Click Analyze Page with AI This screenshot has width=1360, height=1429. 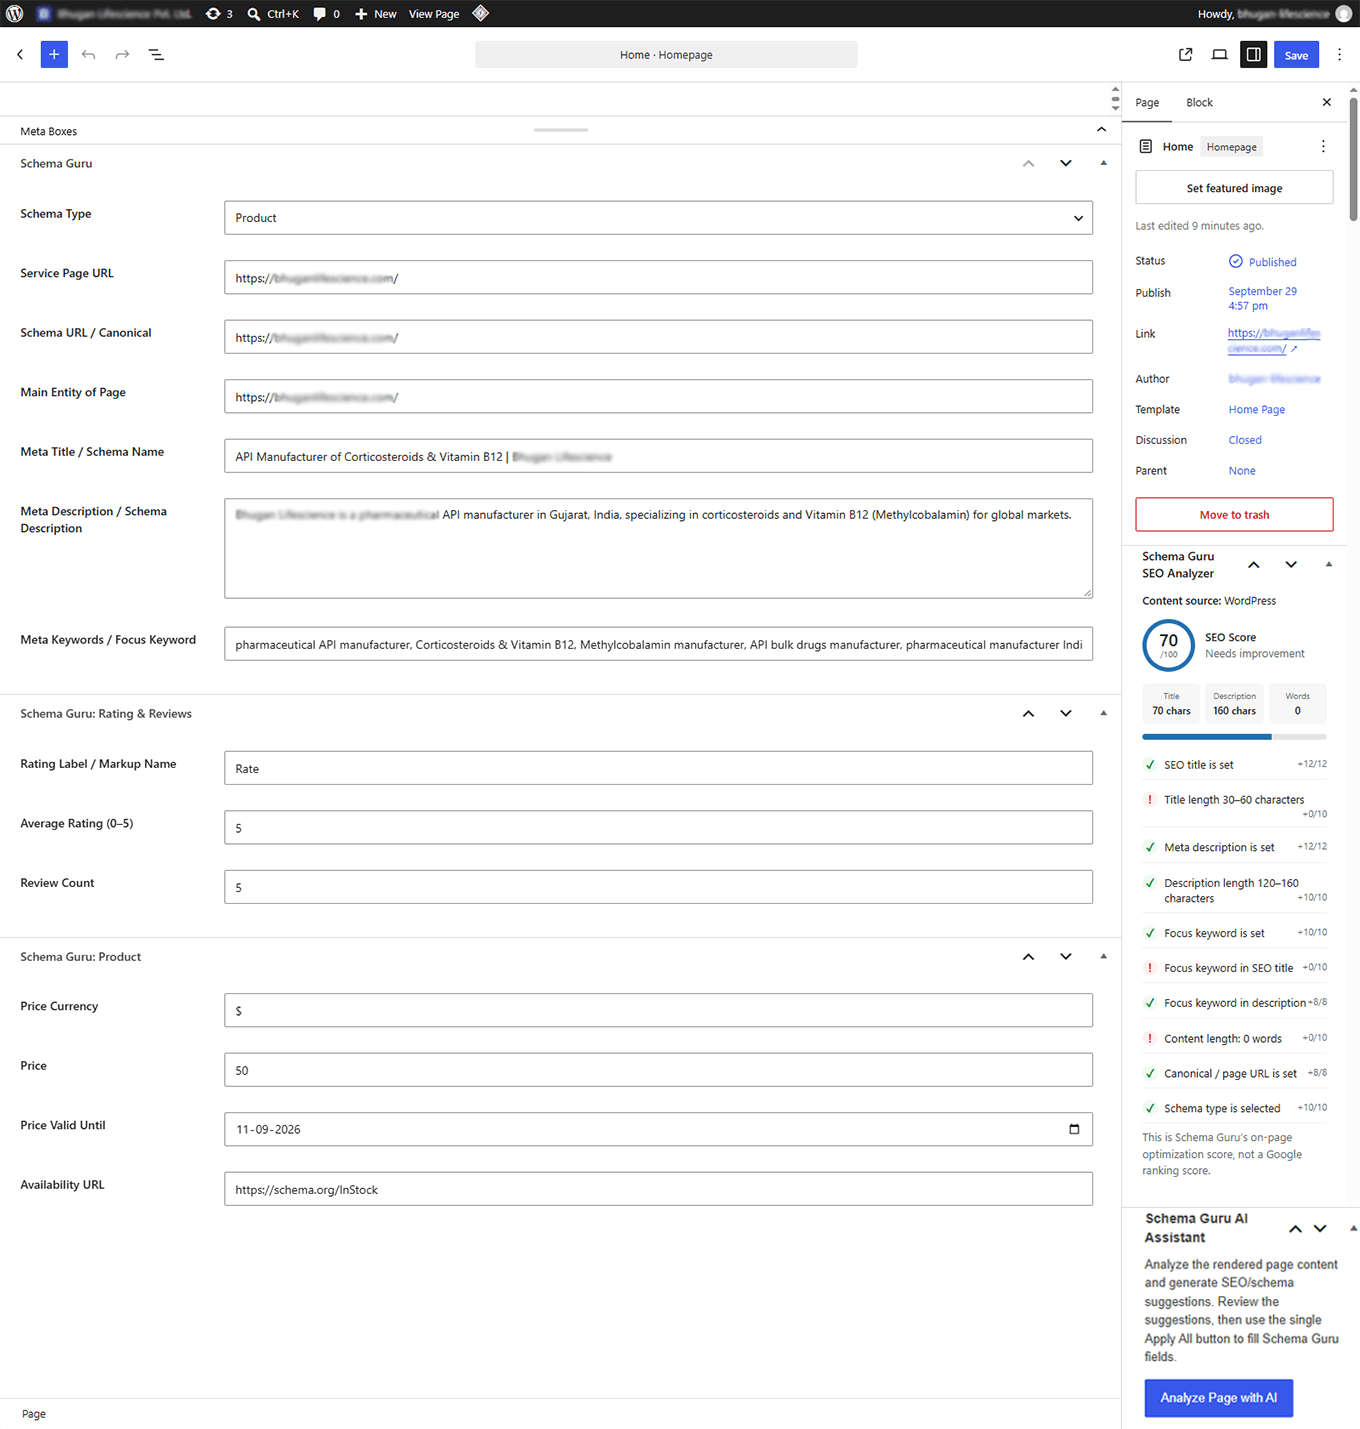[x=1218, y=1398]
